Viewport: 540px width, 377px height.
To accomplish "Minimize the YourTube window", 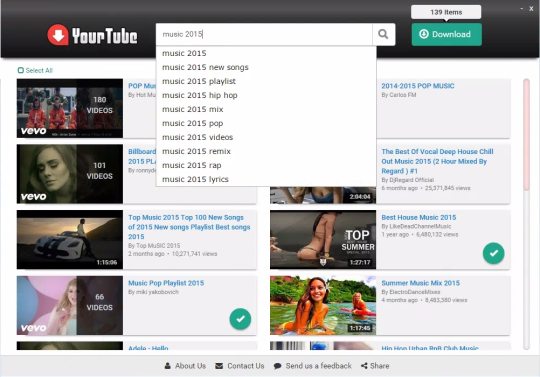I will [522, 9].
